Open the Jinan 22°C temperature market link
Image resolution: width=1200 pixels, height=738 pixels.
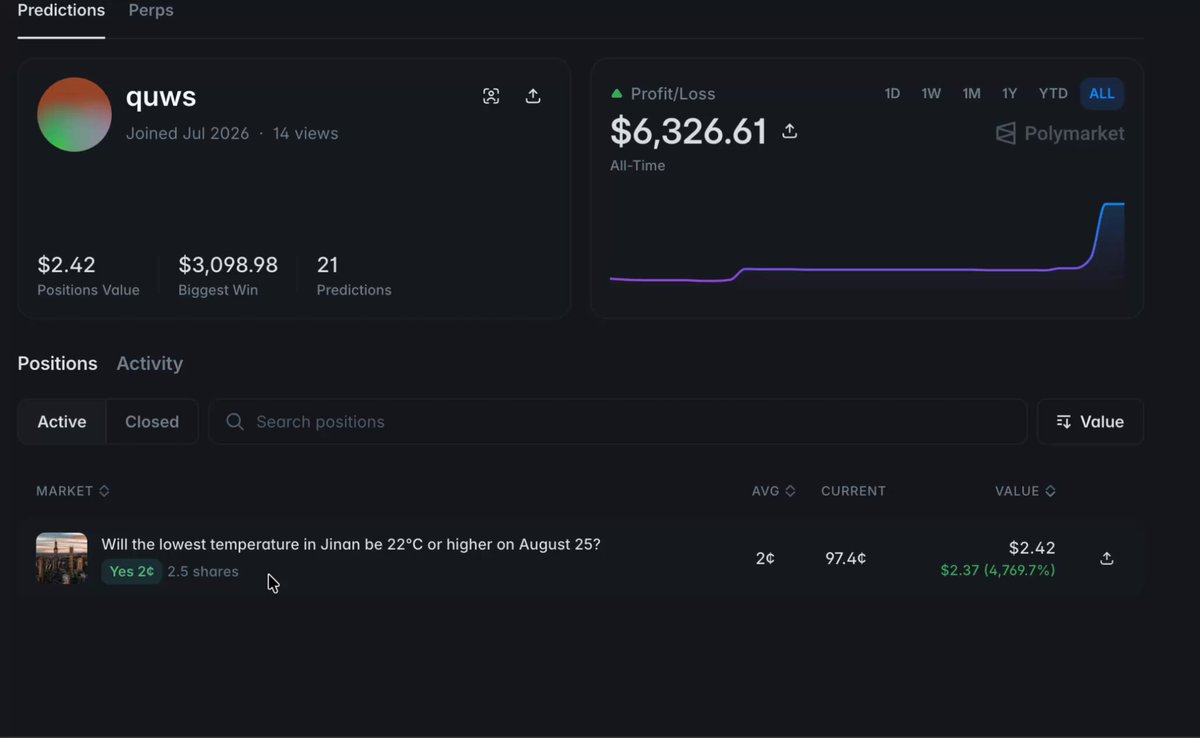(x=351, y=545)
